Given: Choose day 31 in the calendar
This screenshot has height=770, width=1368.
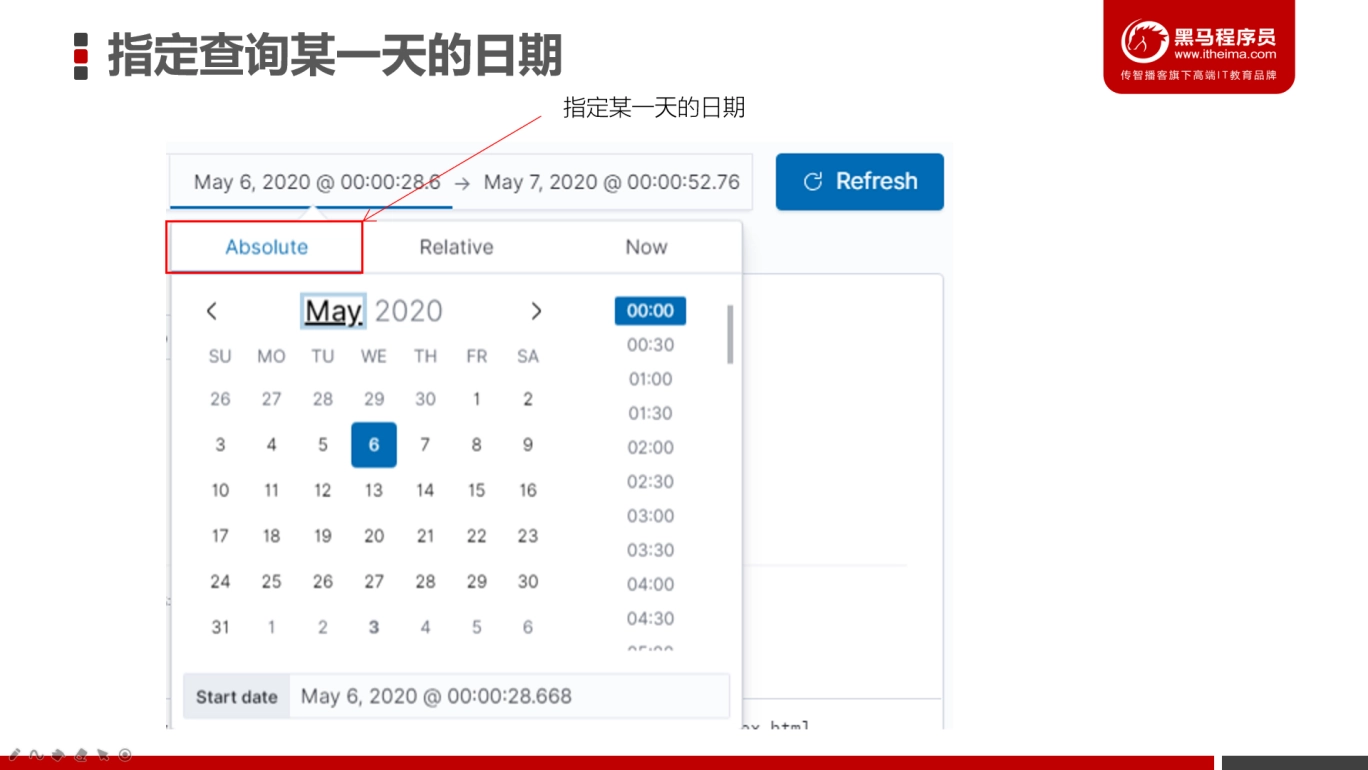Looking at the screenshot, I should pos(220,627).
